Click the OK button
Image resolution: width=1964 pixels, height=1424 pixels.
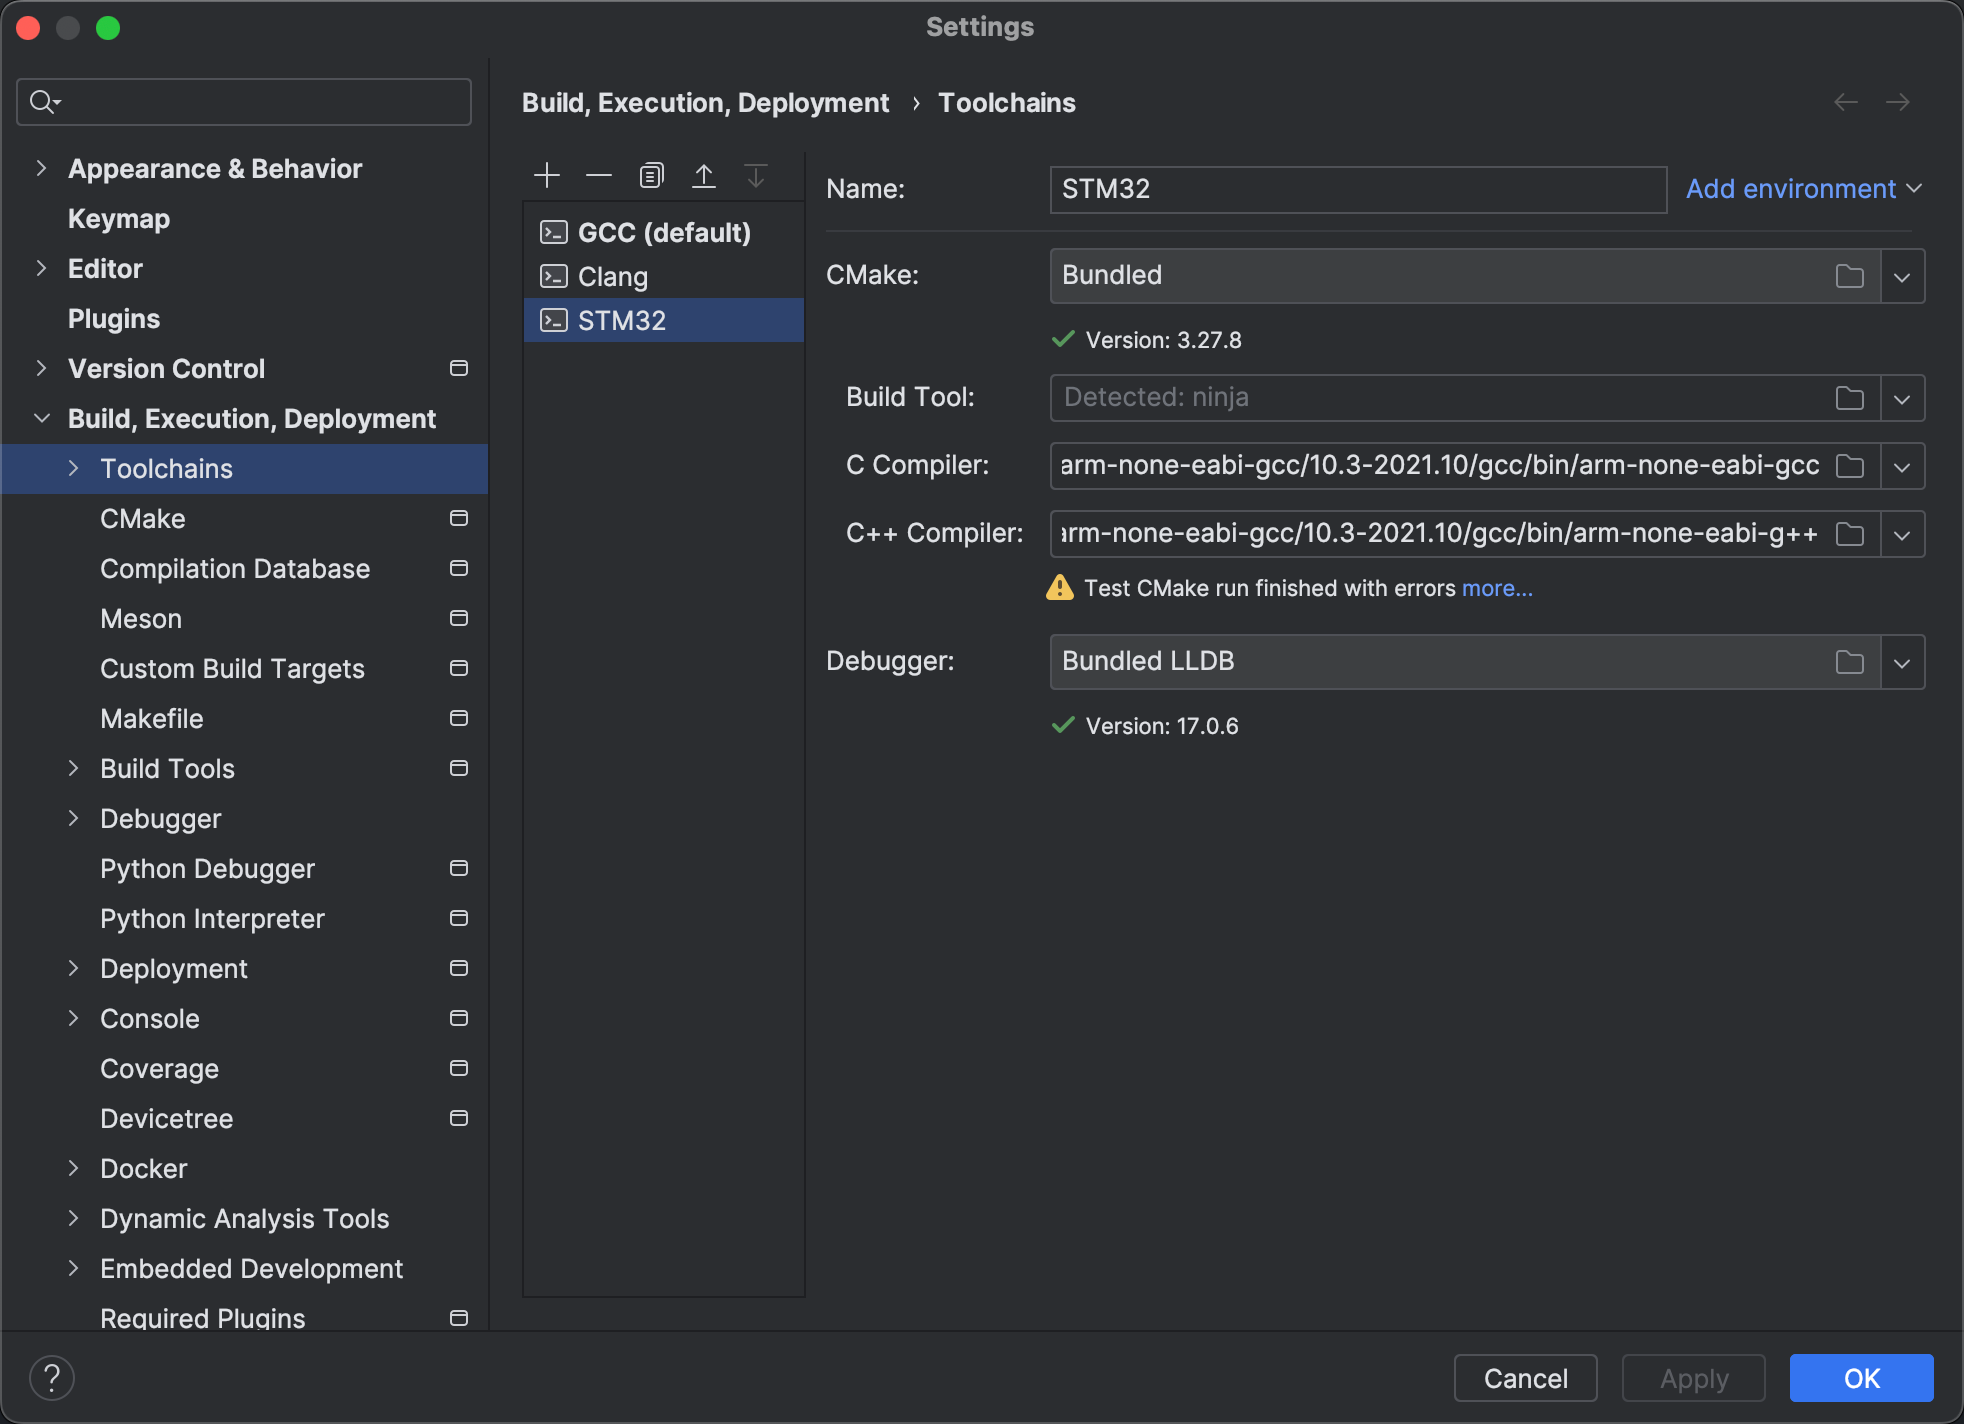click(x=1862, y=1378)
